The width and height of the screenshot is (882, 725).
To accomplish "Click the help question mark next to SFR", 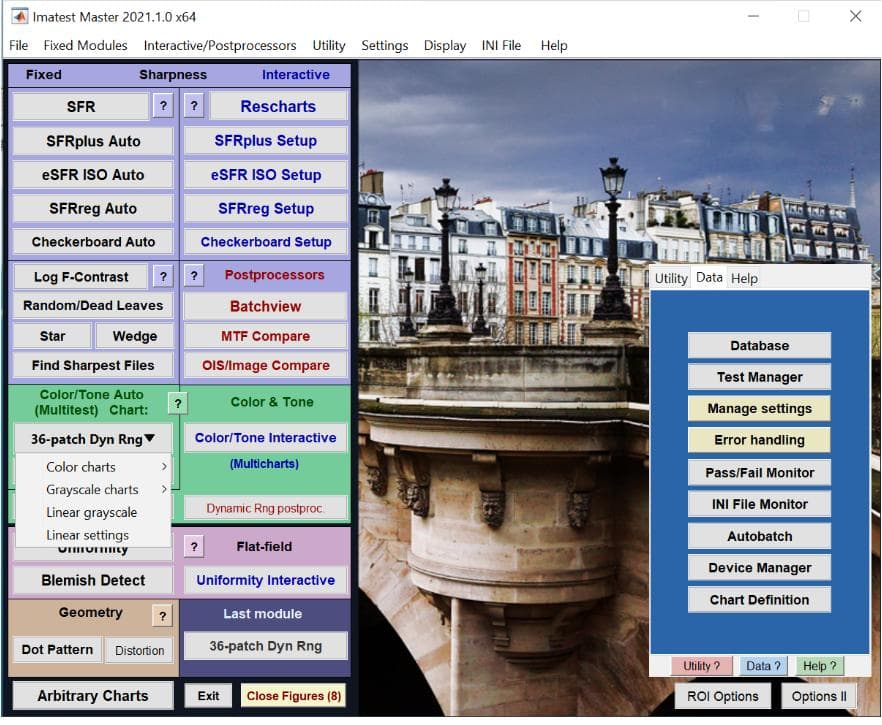I will coord(163,106).
